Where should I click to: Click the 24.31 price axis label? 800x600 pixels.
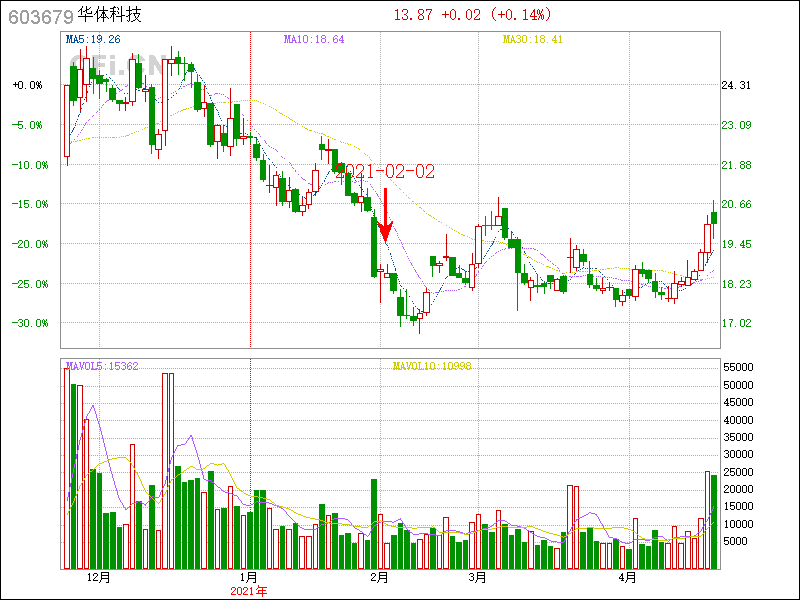(737, 86)
